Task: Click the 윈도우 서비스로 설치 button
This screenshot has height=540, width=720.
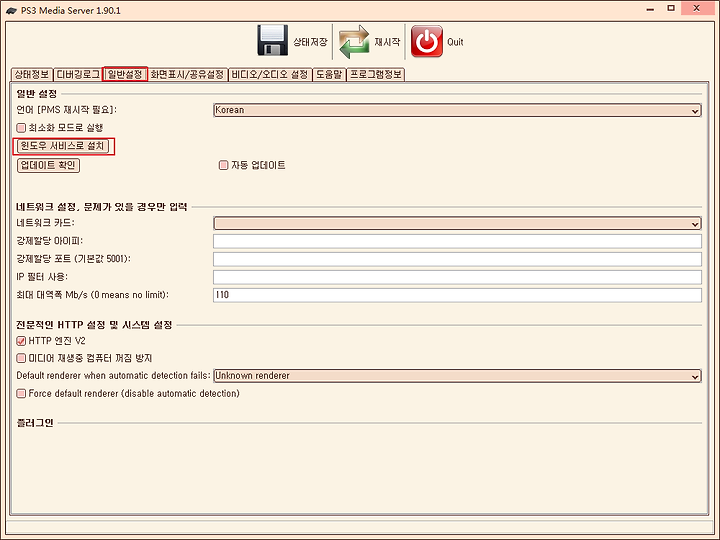Action: point(63,146)
